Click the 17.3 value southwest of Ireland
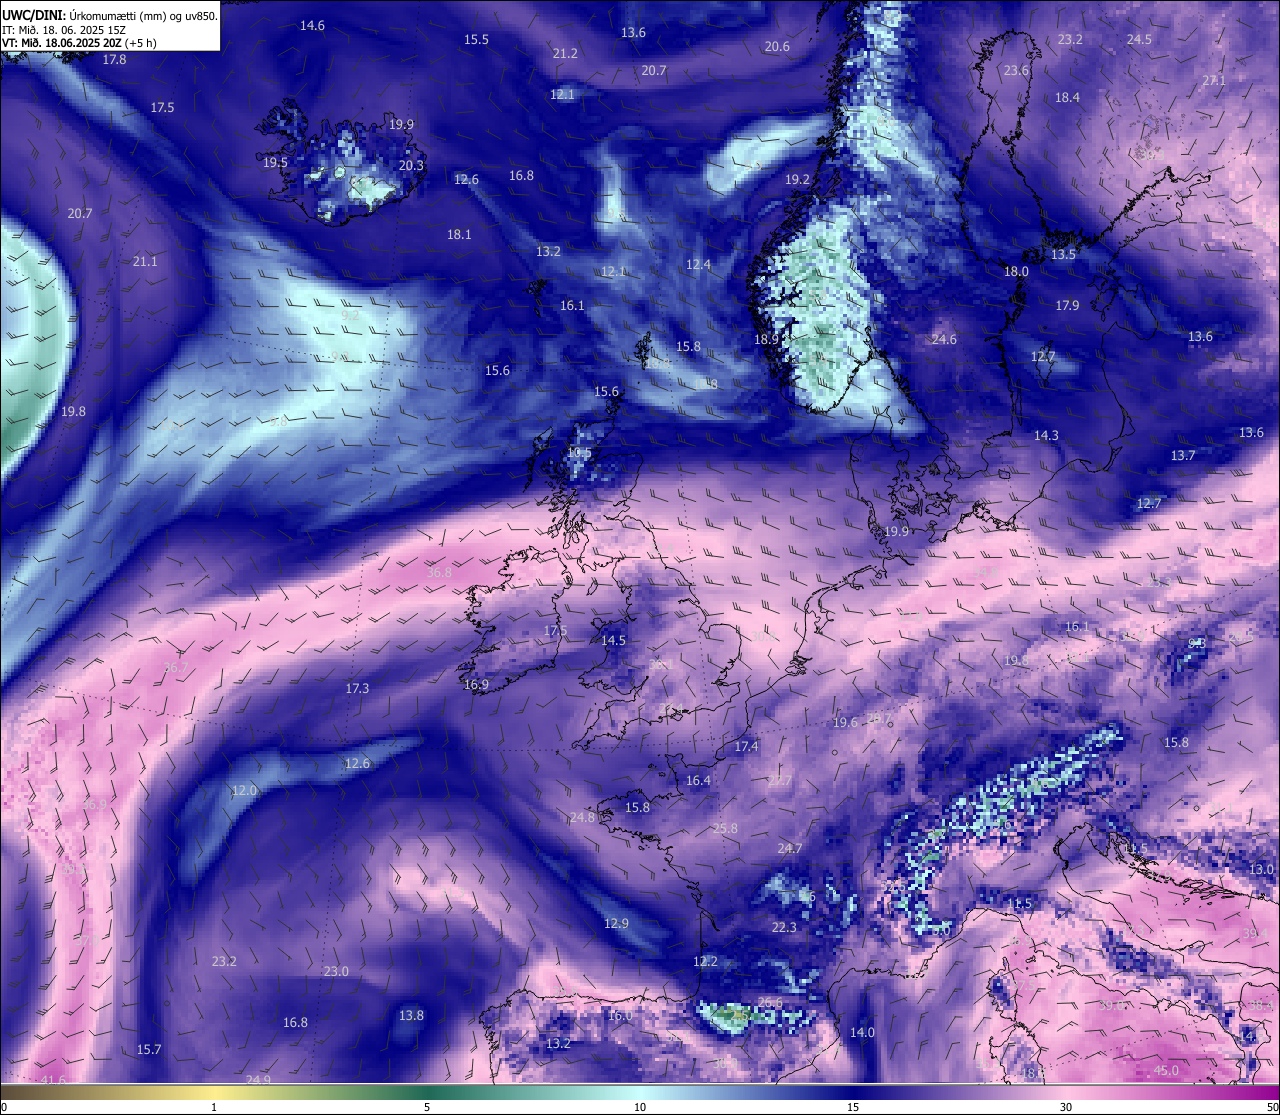Image resolution: width=1280 pixels, height=1115 pixels. click(x=357, y=688)
